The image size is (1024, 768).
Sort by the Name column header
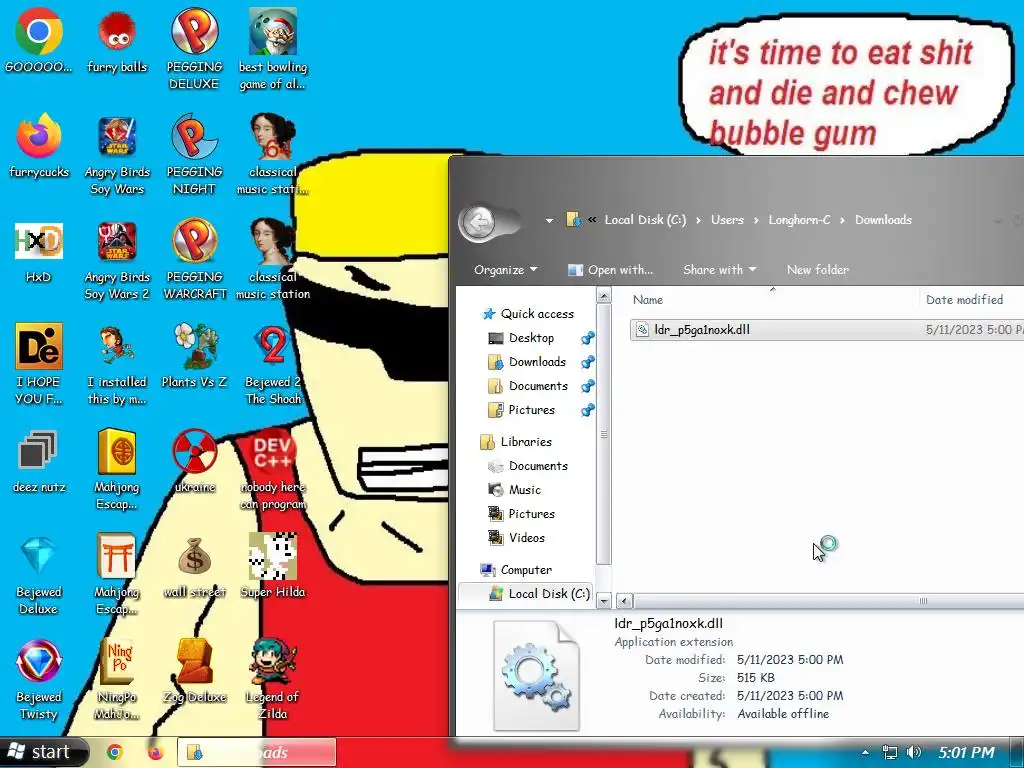[773, 300]
